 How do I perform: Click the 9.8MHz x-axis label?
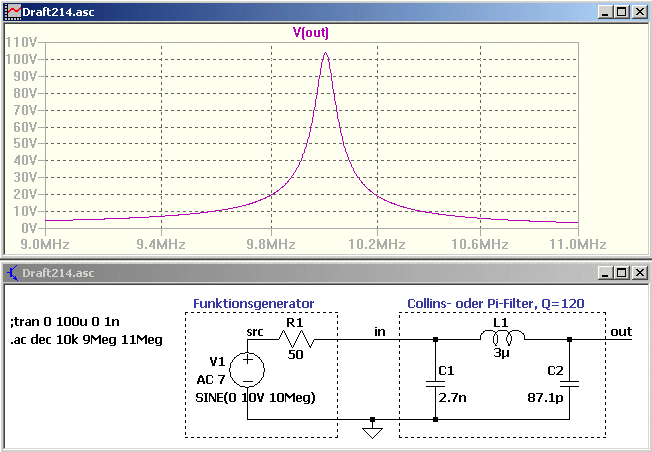point(271,244)
